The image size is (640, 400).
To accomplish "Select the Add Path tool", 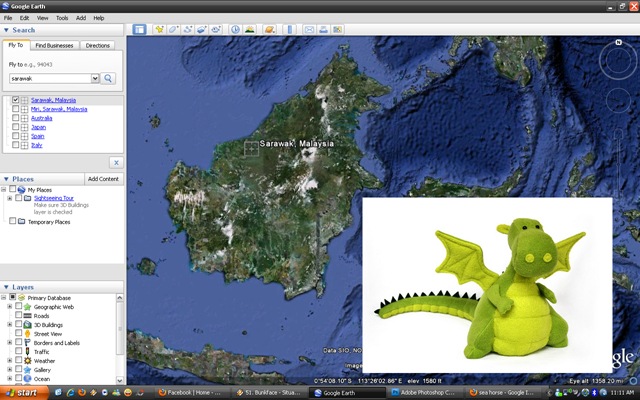I will point(188,29).
